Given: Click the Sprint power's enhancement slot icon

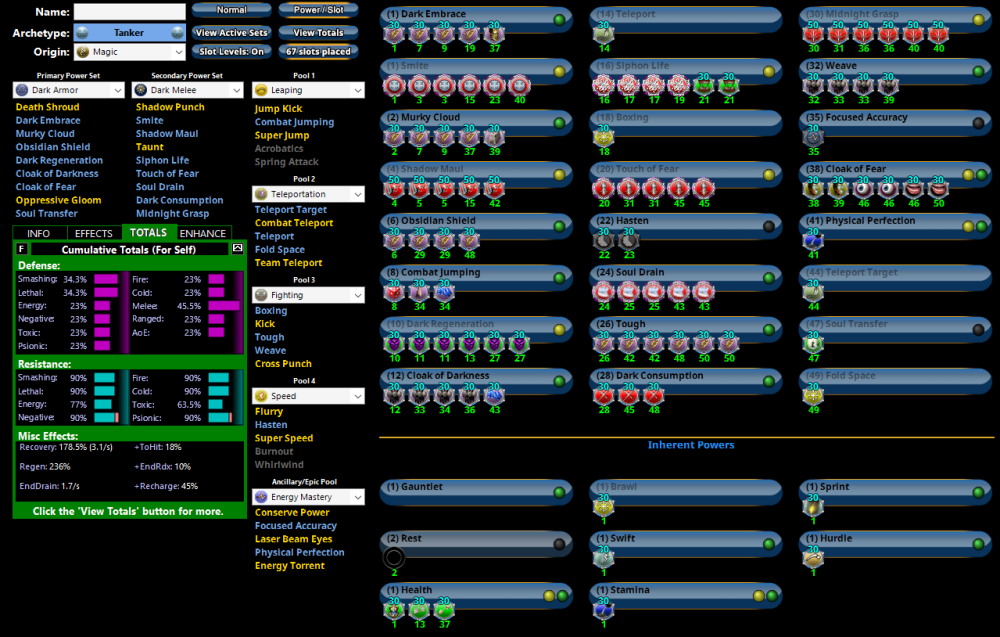Looking at the screenshot, I should coord(813,507).
